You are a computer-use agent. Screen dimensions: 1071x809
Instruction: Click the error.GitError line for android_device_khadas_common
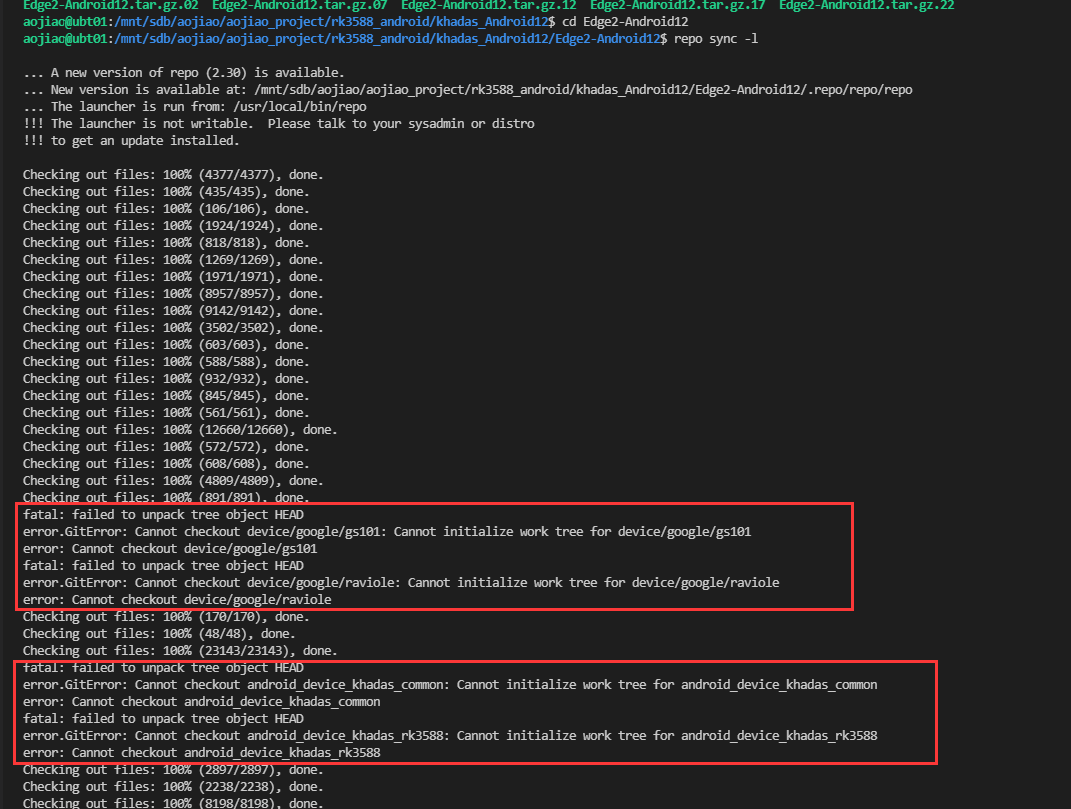coord(450,685)
